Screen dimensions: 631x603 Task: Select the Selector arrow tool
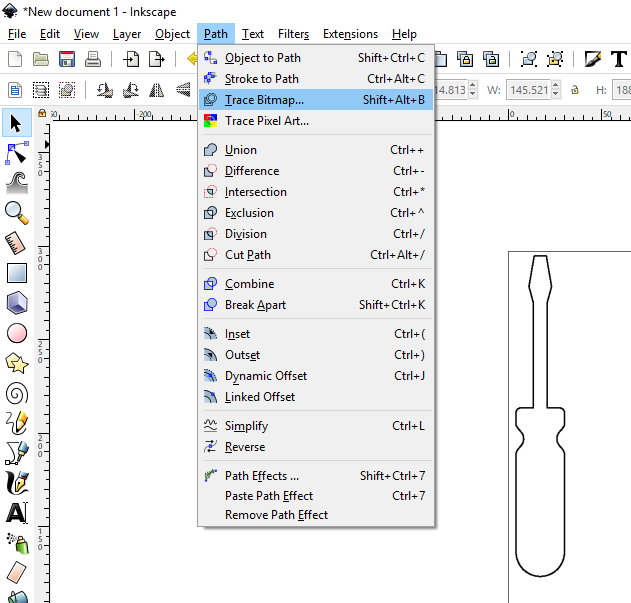click(x=16, y=122)
